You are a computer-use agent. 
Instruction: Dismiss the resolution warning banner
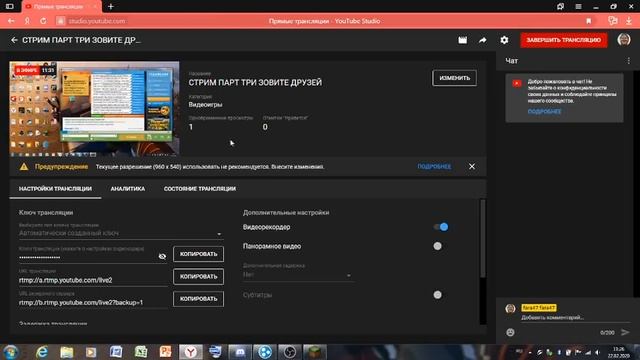(x=472, y=167)
